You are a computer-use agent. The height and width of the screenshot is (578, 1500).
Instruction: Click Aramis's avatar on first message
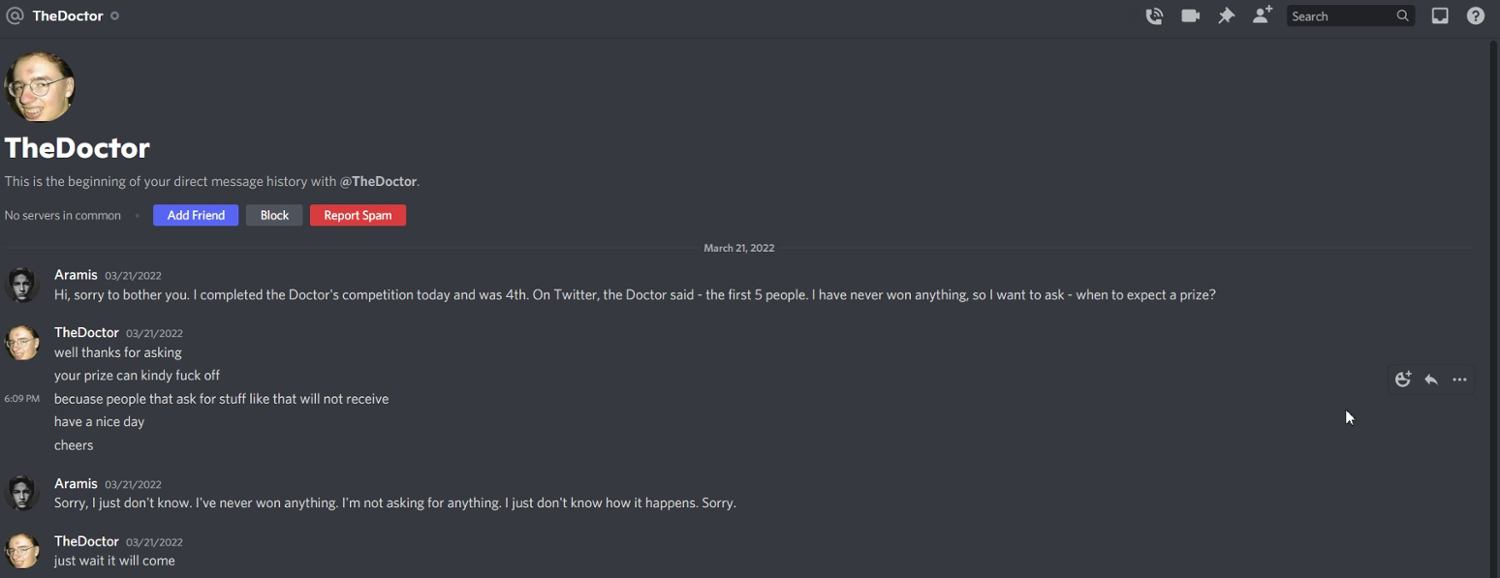pyautogui.click(x=22, y=284)
